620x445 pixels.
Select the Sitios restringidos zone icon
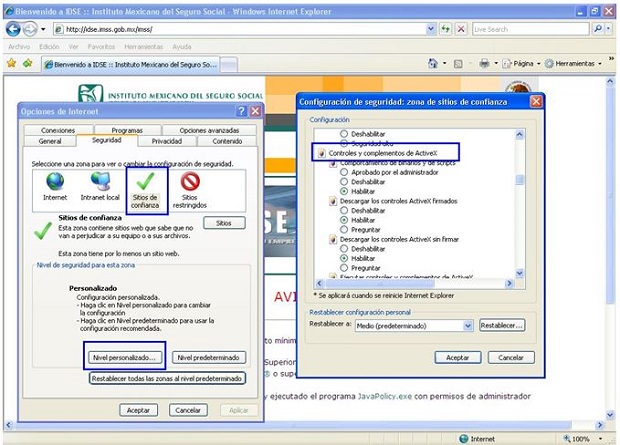pyautogui.click(x=190, y=181)
